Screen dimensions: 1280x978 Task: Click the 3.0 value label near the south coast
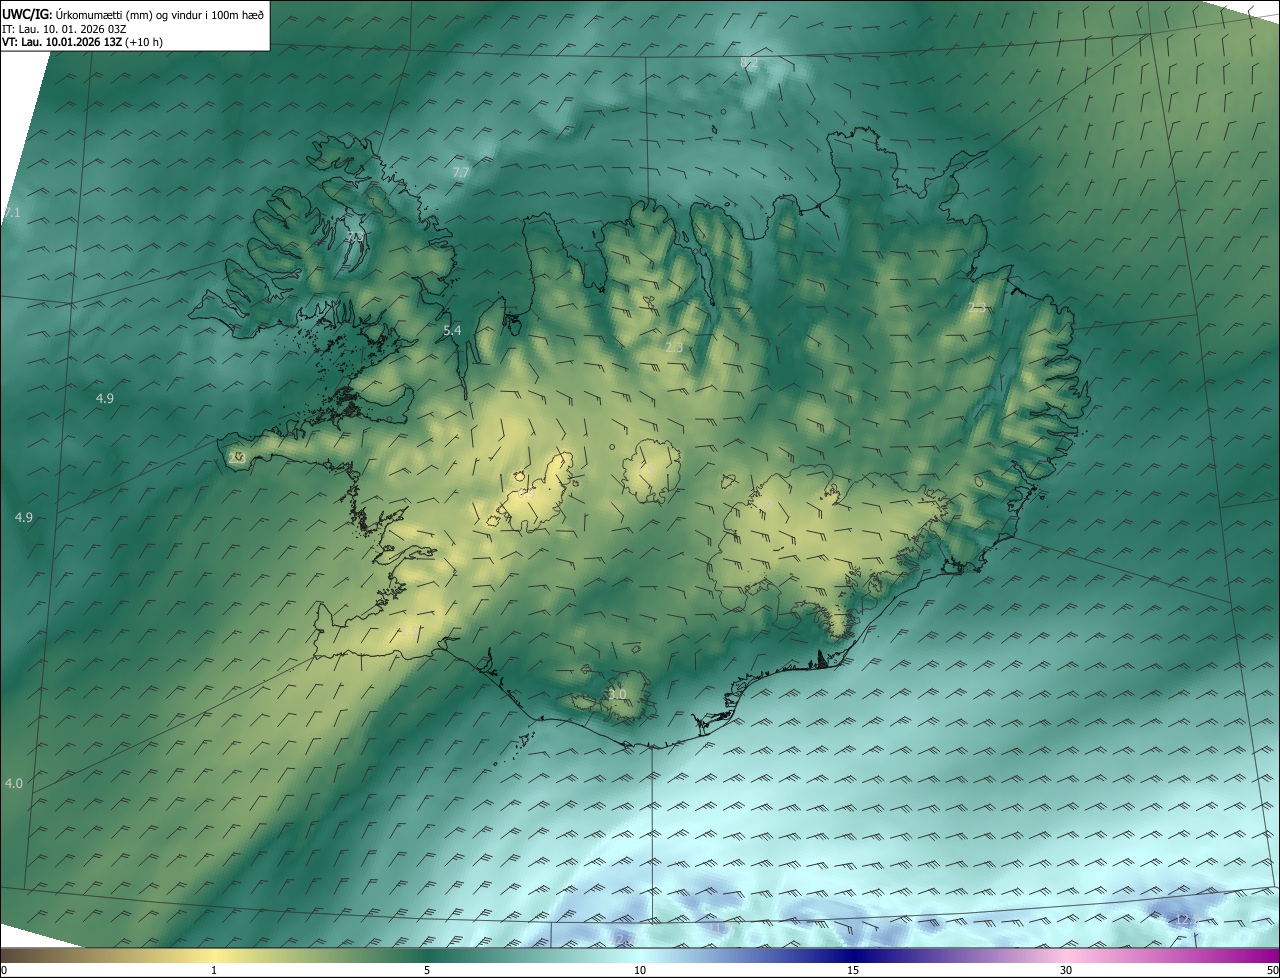(x=617, y=694)
